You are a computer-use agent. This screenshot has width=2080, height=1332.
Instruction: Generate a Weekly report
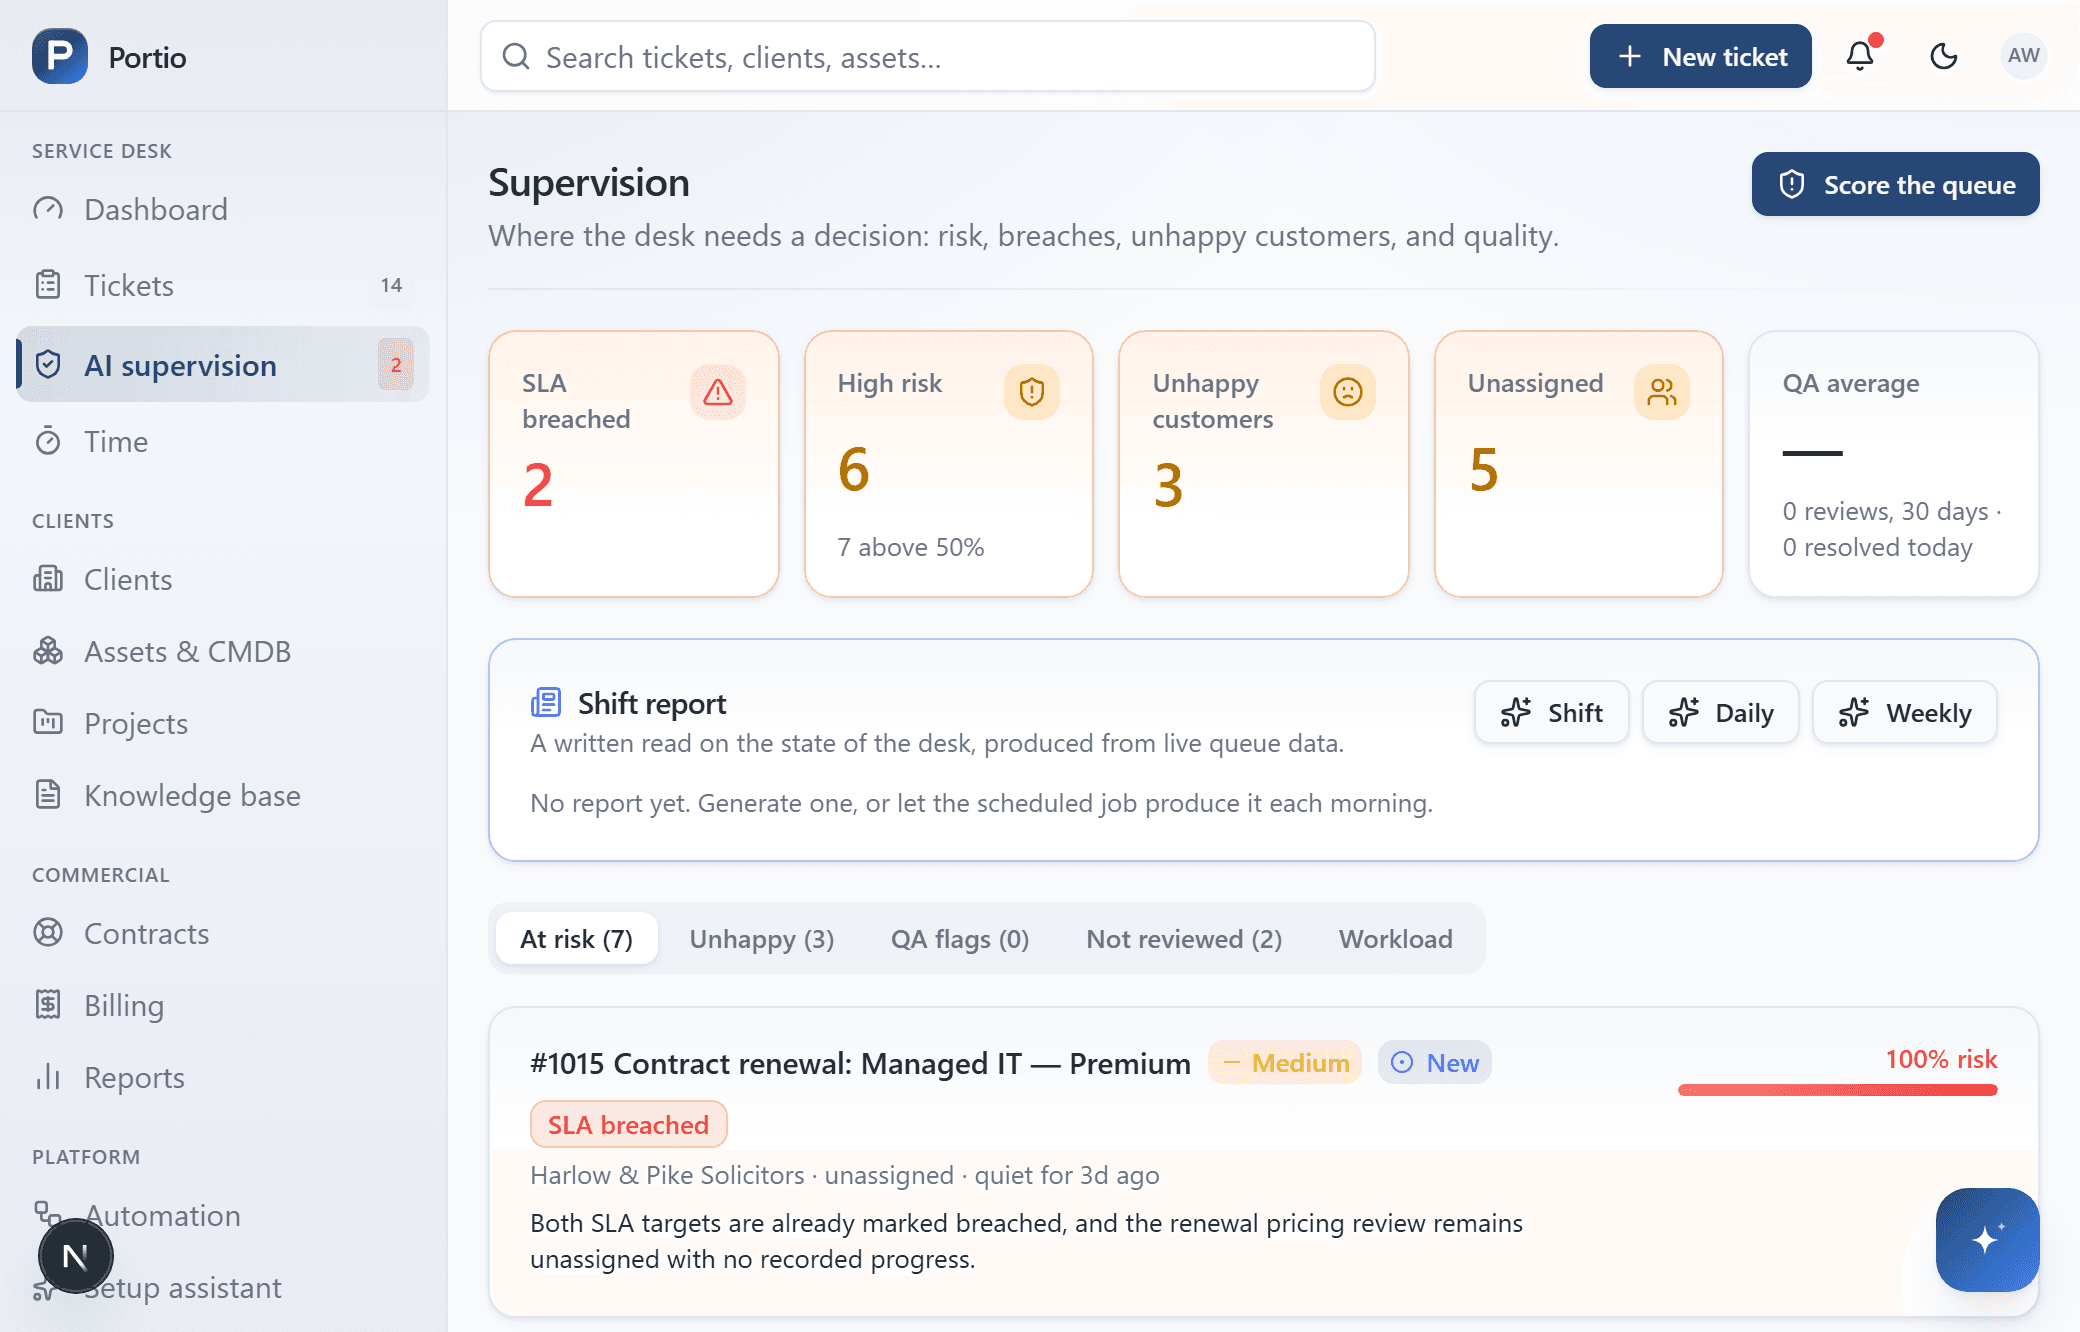pyautogui.click(x=1904, y=712)
